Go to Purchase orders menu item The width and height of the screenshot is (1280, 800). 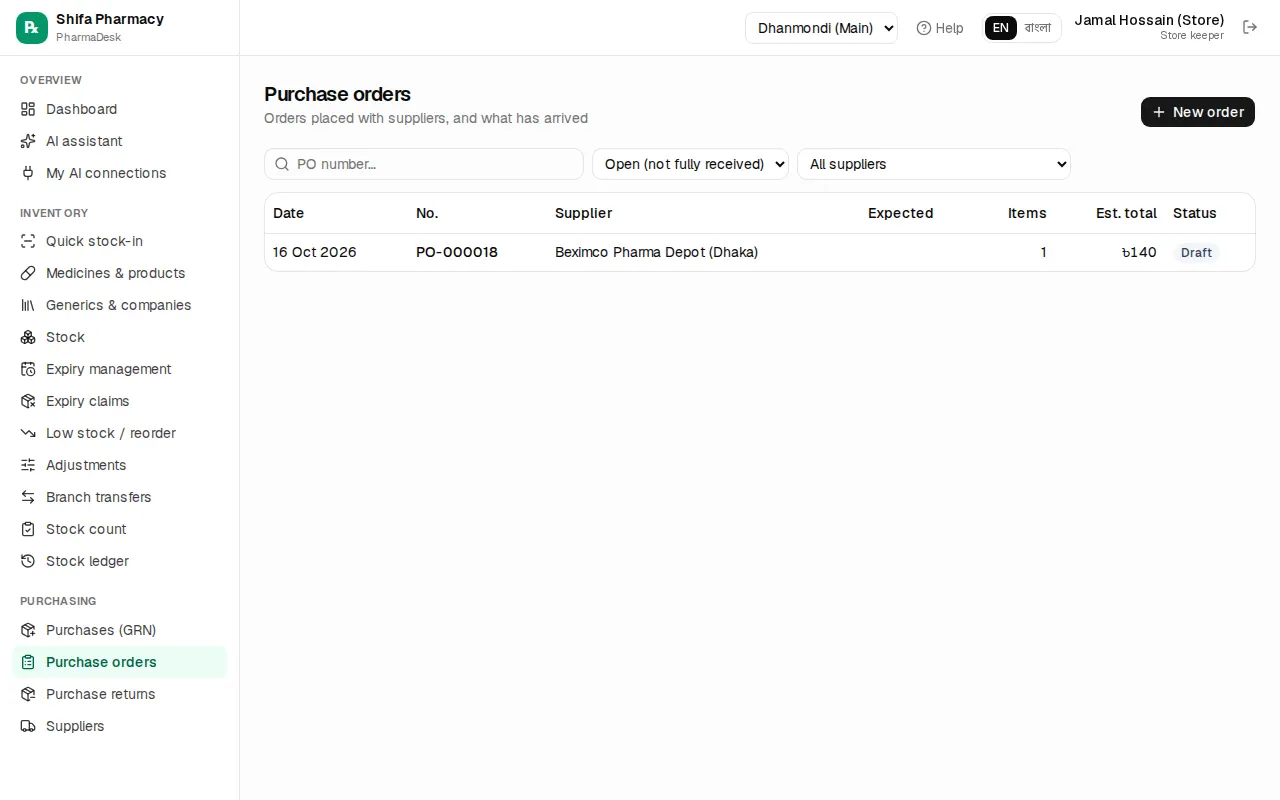coord(120,662)
